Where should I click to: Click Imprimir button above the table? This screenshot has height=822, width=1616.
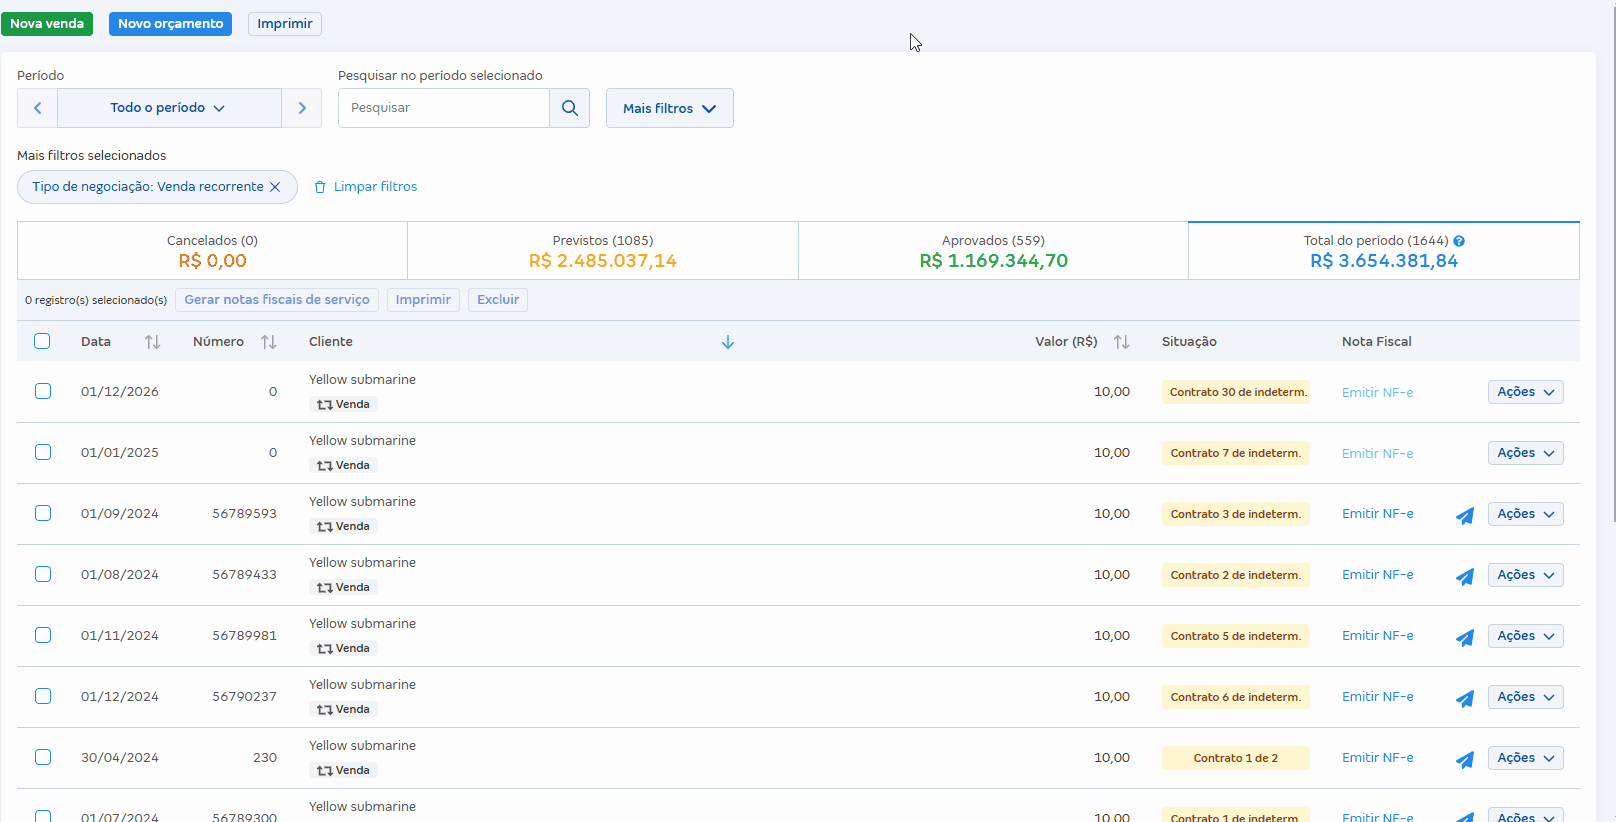(x=423, y=300)
